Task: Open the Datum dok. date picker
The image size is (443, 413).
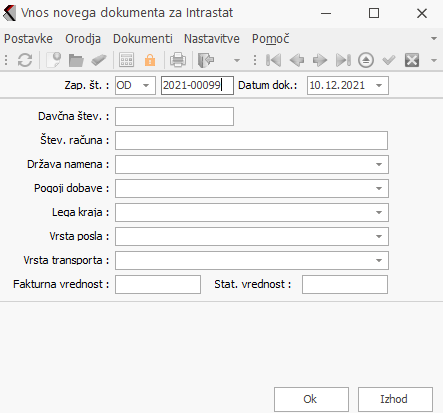Action: coord(379,85)
